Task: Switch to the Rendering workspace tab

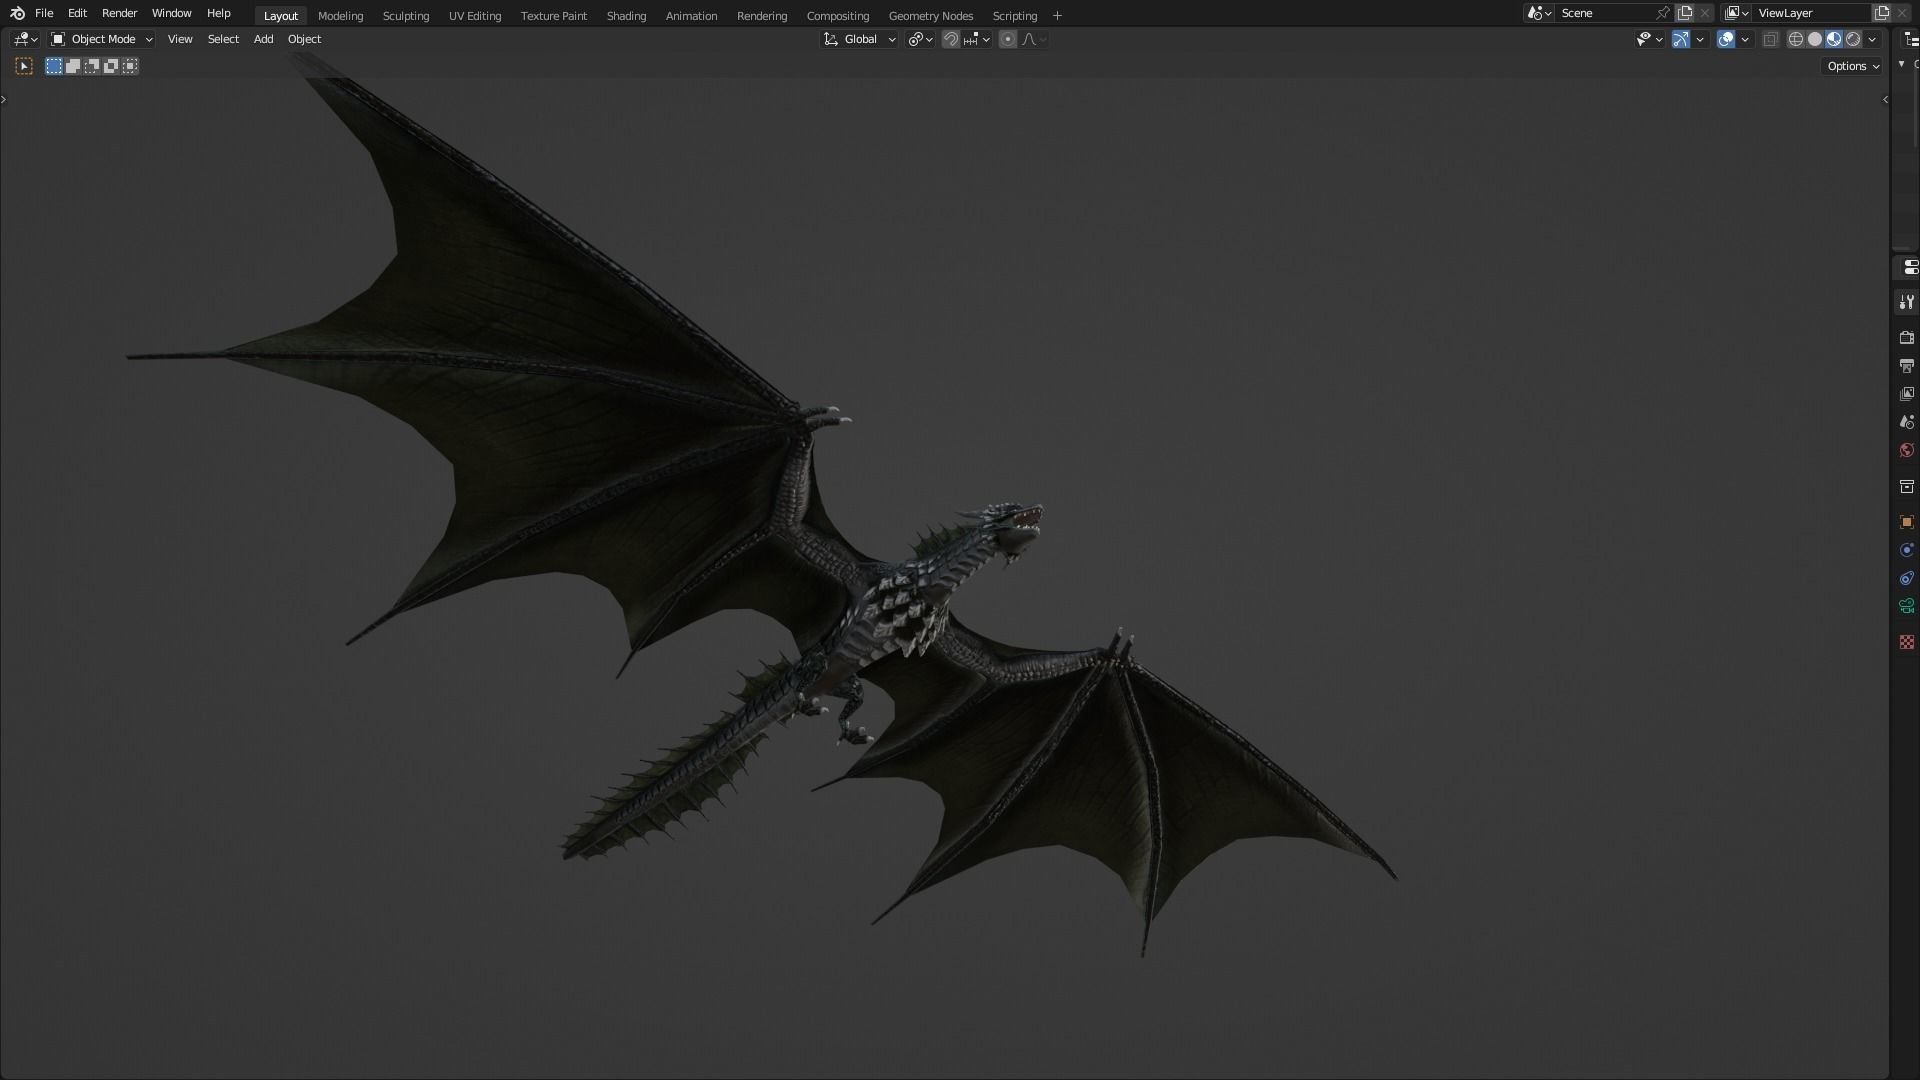Action: [761, 16]
